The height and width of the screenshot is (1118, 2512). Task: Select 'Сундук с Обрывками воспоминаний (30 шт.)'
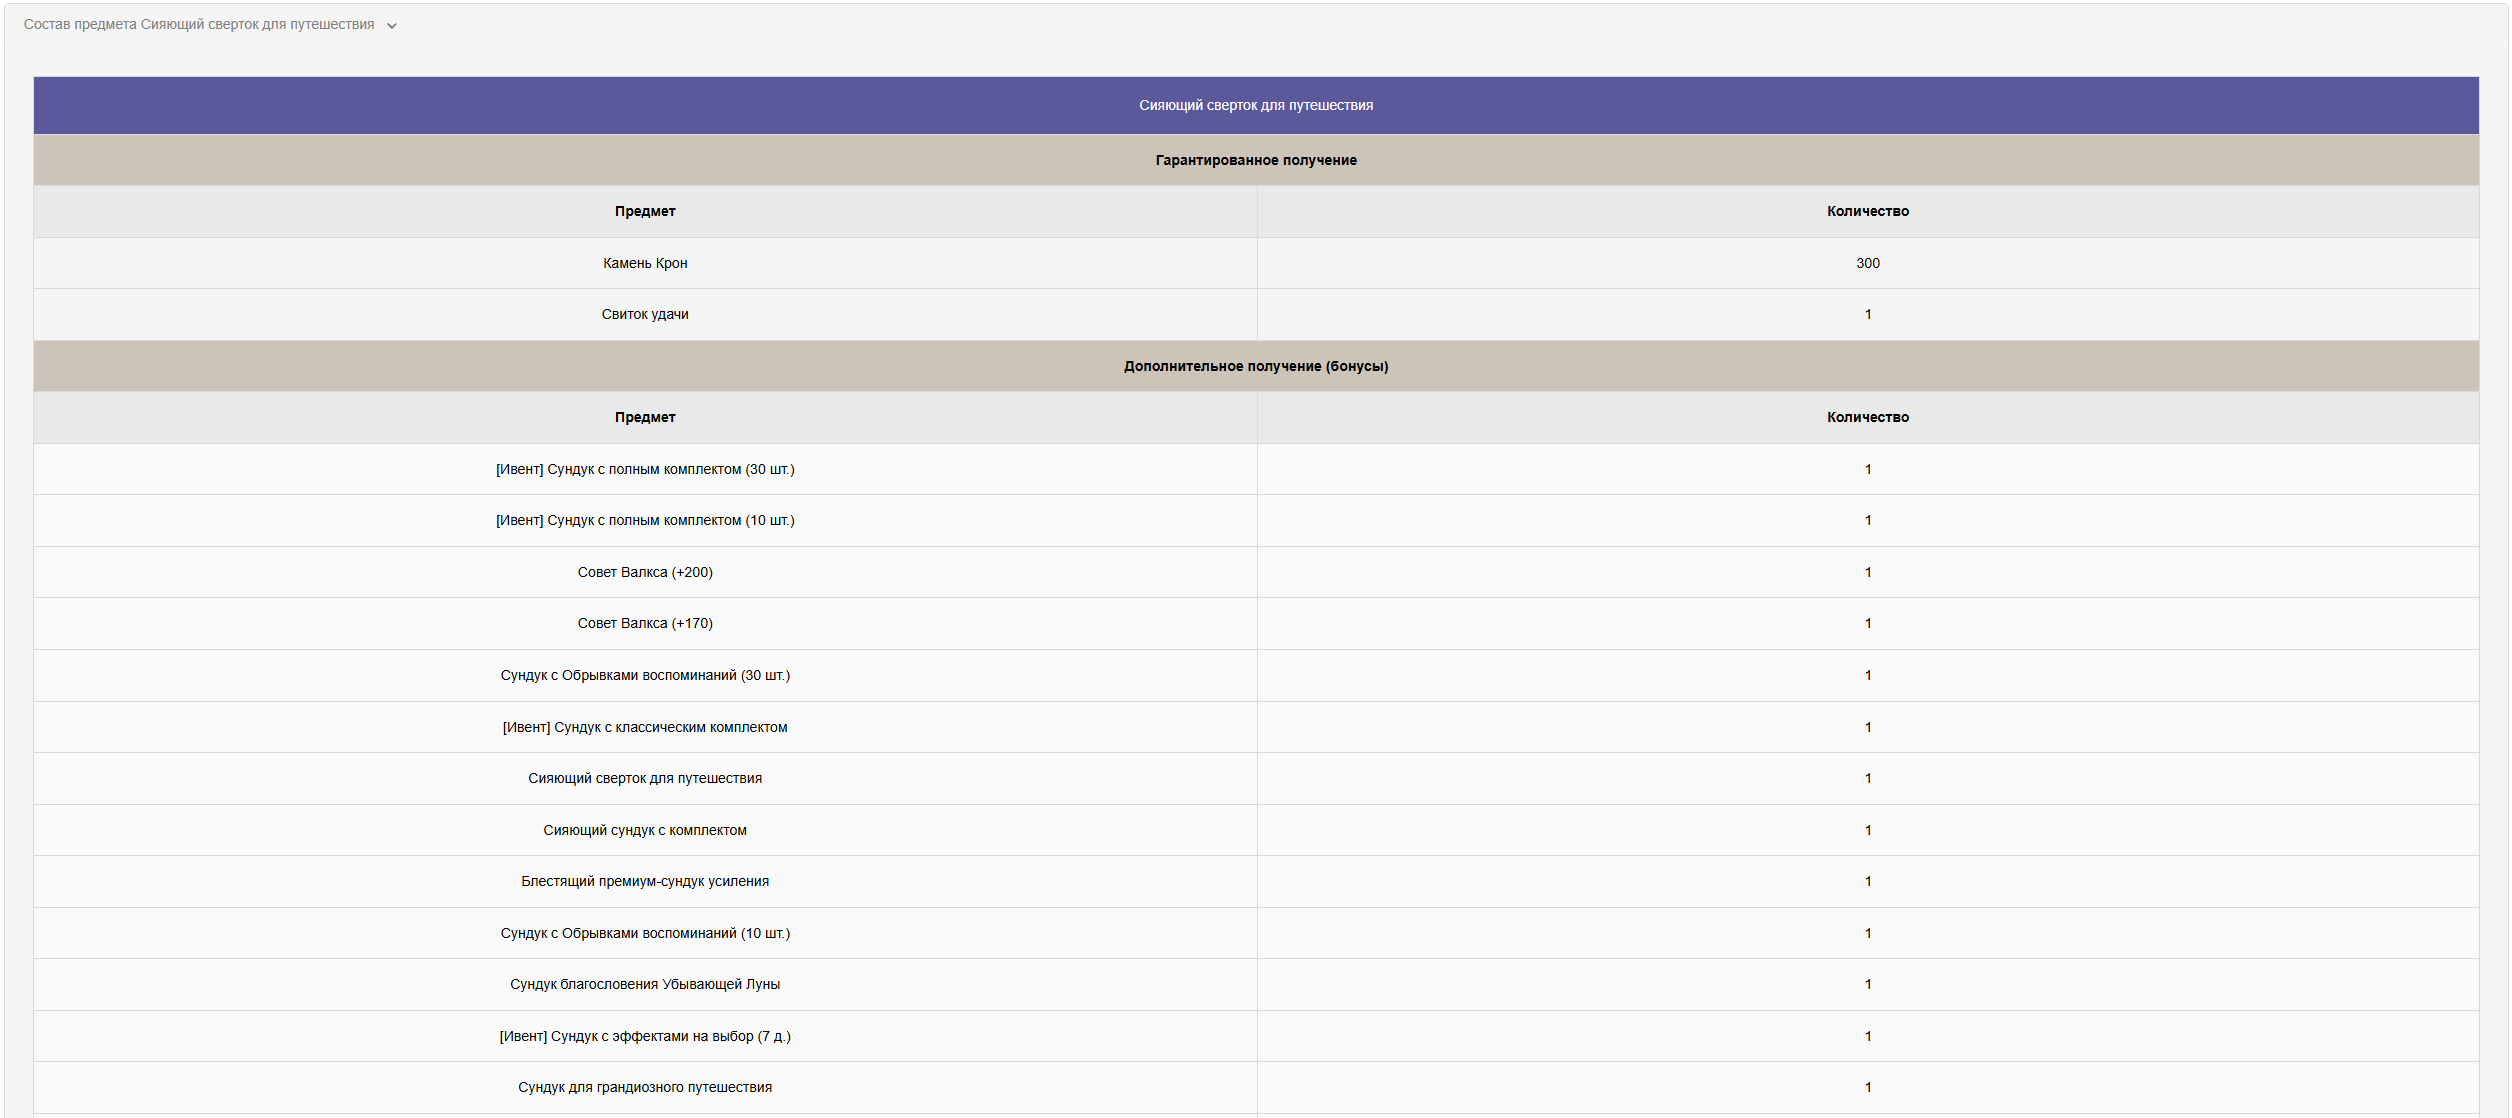[x=645, y=675]
